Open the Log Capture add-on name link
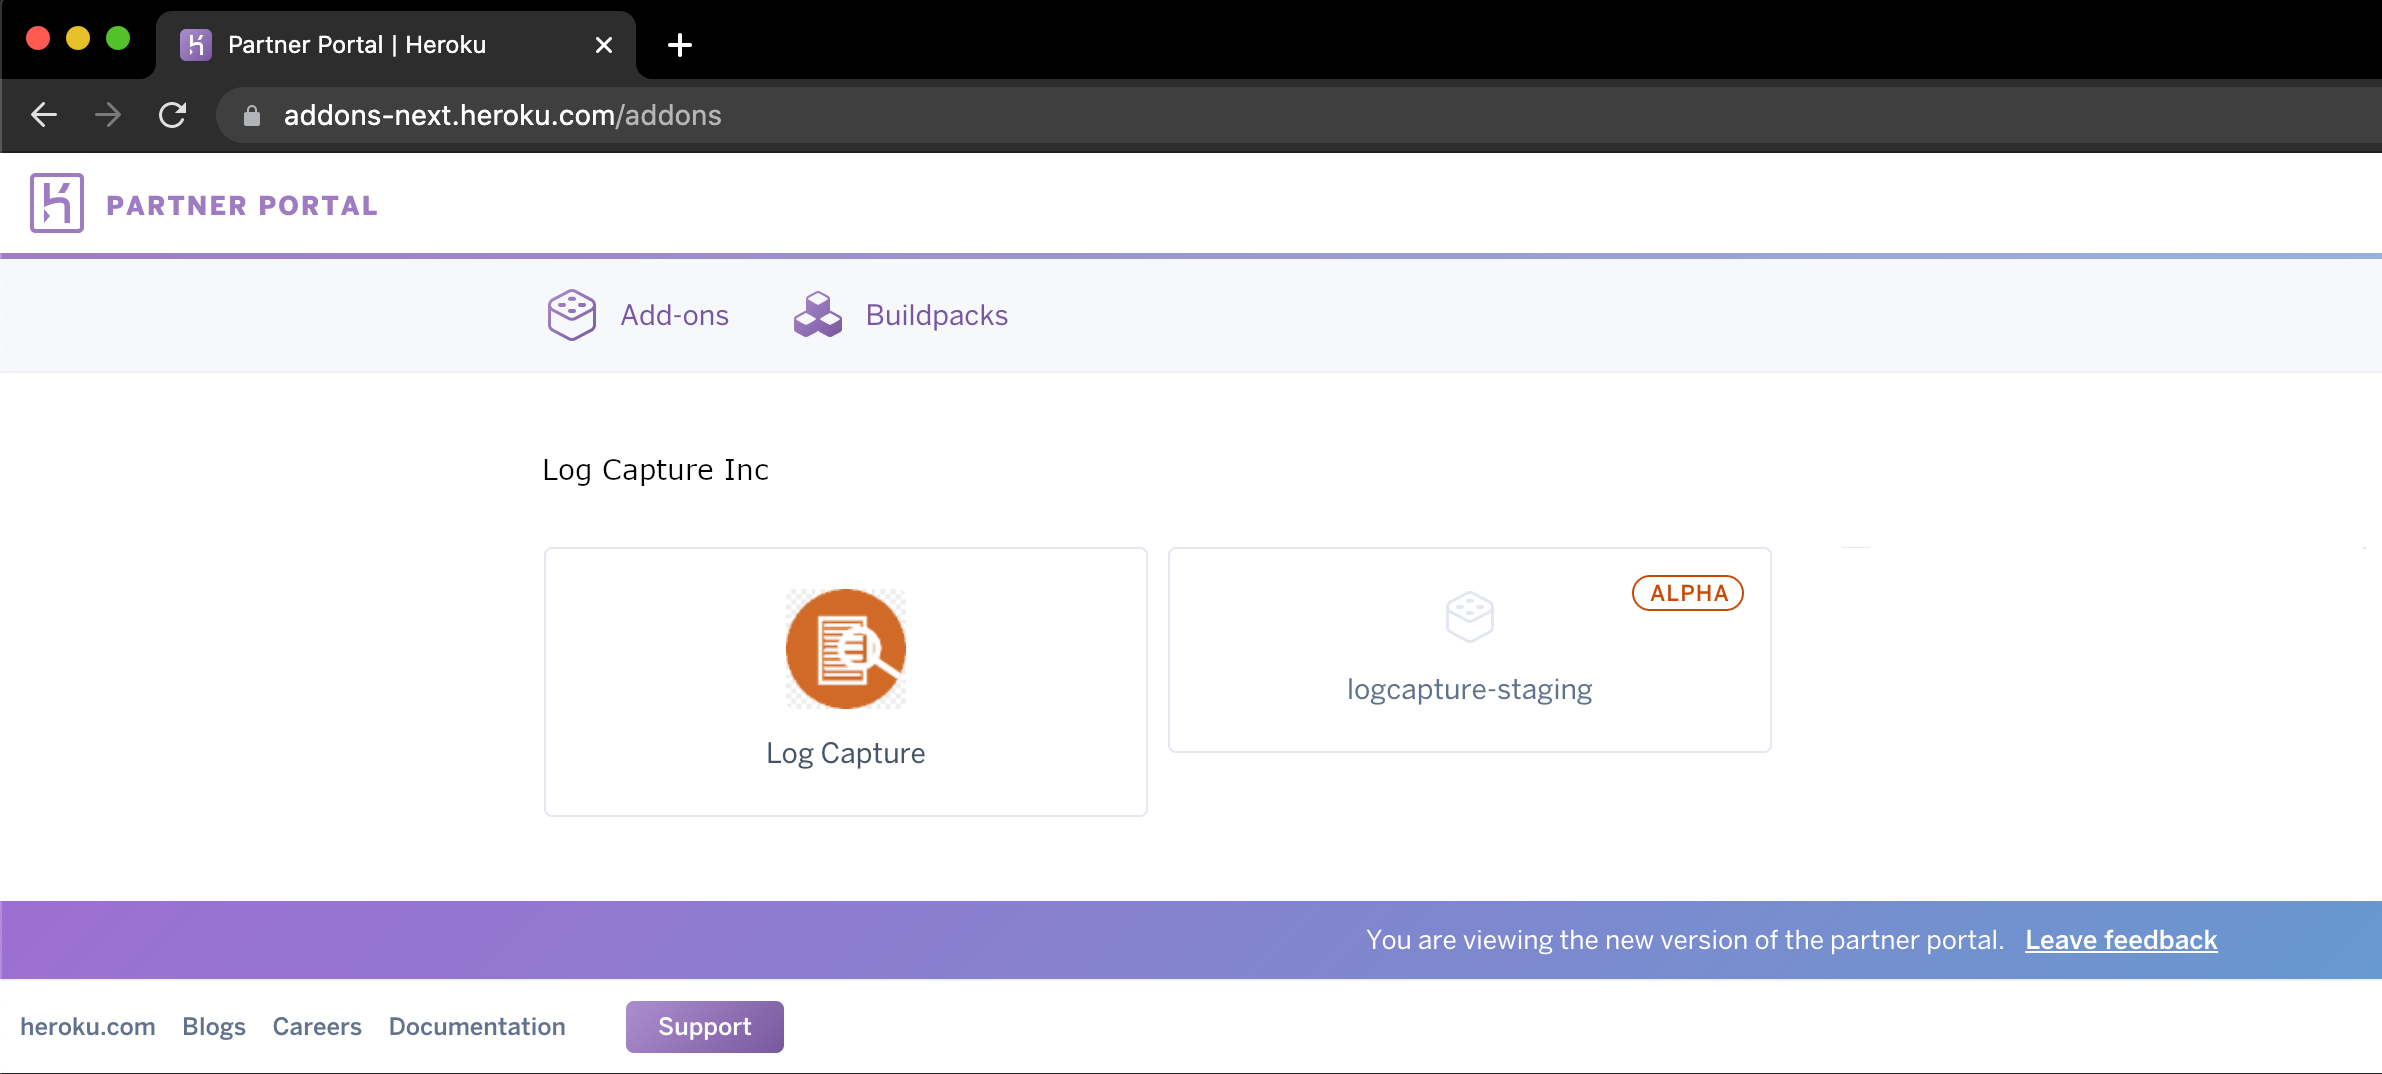The image size is (2382, 1074). 846,753
